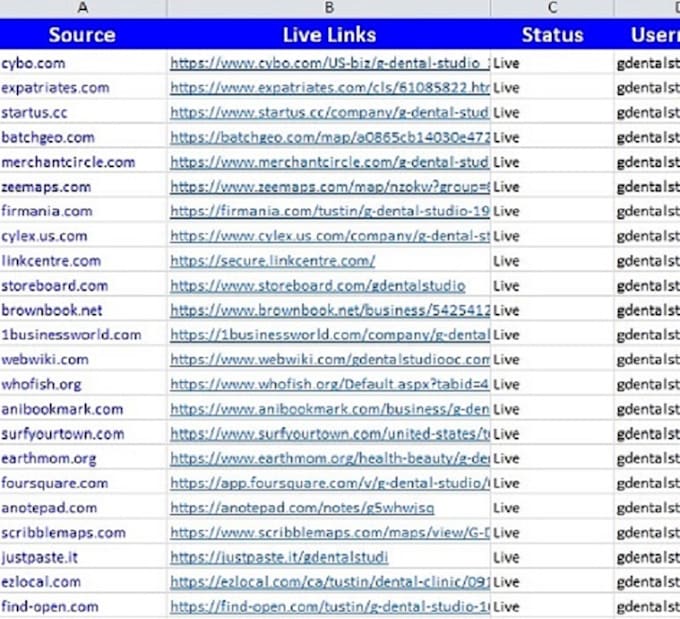The width and height of the screenshot is (680, 619).
Task: Open the anotepad.com notes link
Action: pos(302,508)
